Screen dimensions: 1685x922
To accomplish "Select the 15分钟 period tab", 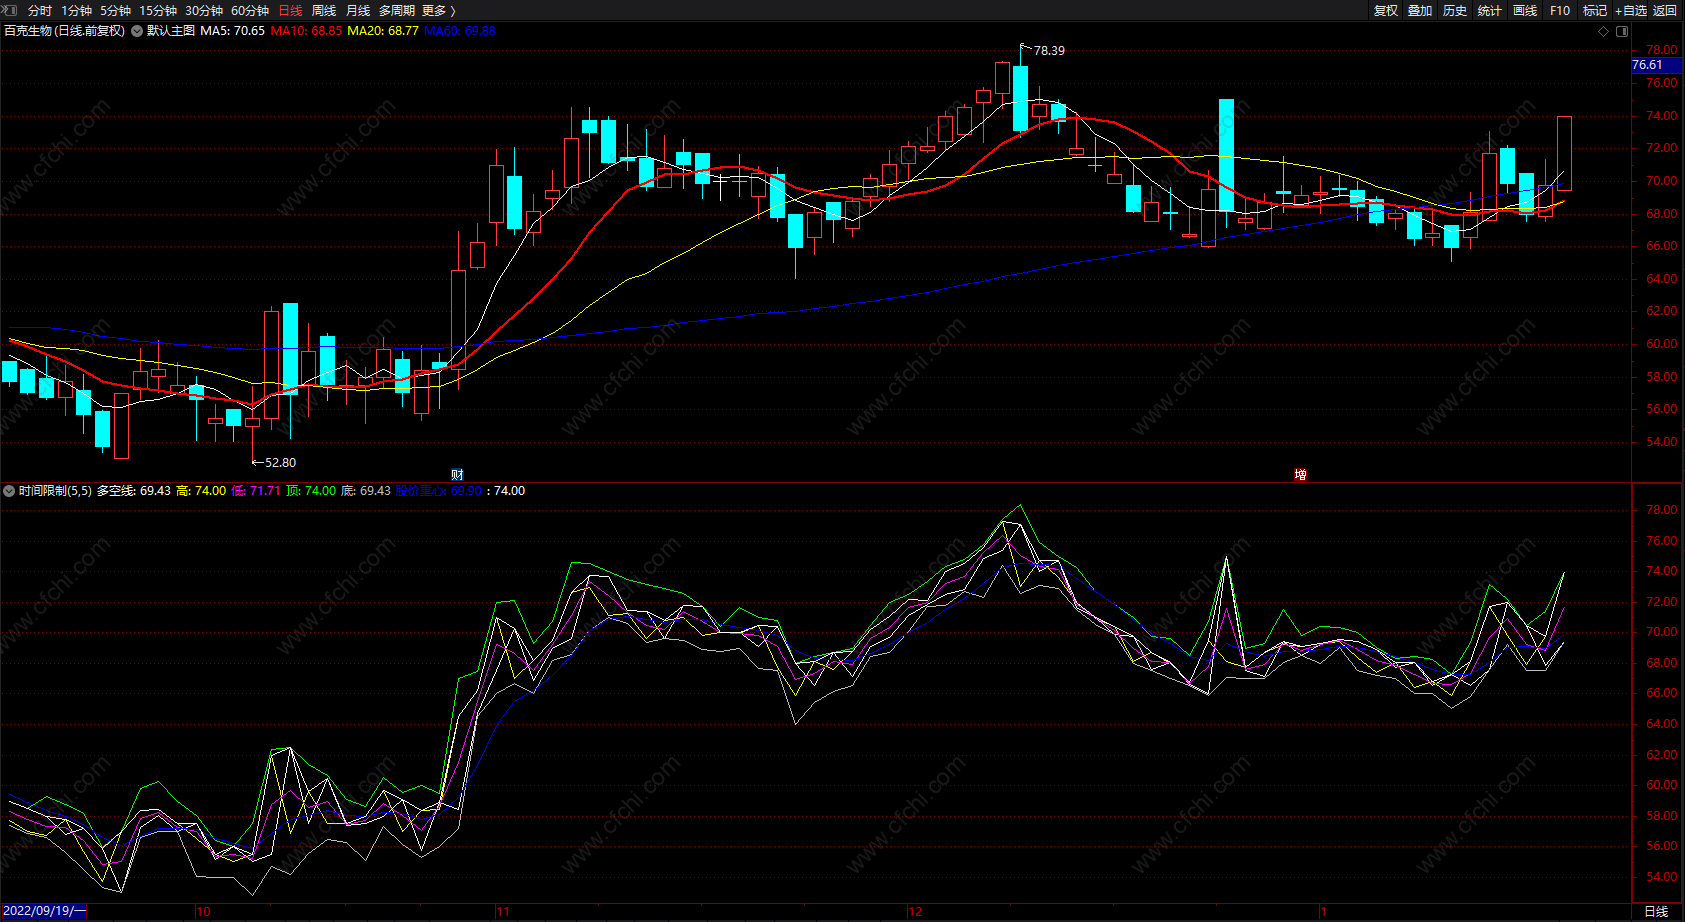I will 158,10.
